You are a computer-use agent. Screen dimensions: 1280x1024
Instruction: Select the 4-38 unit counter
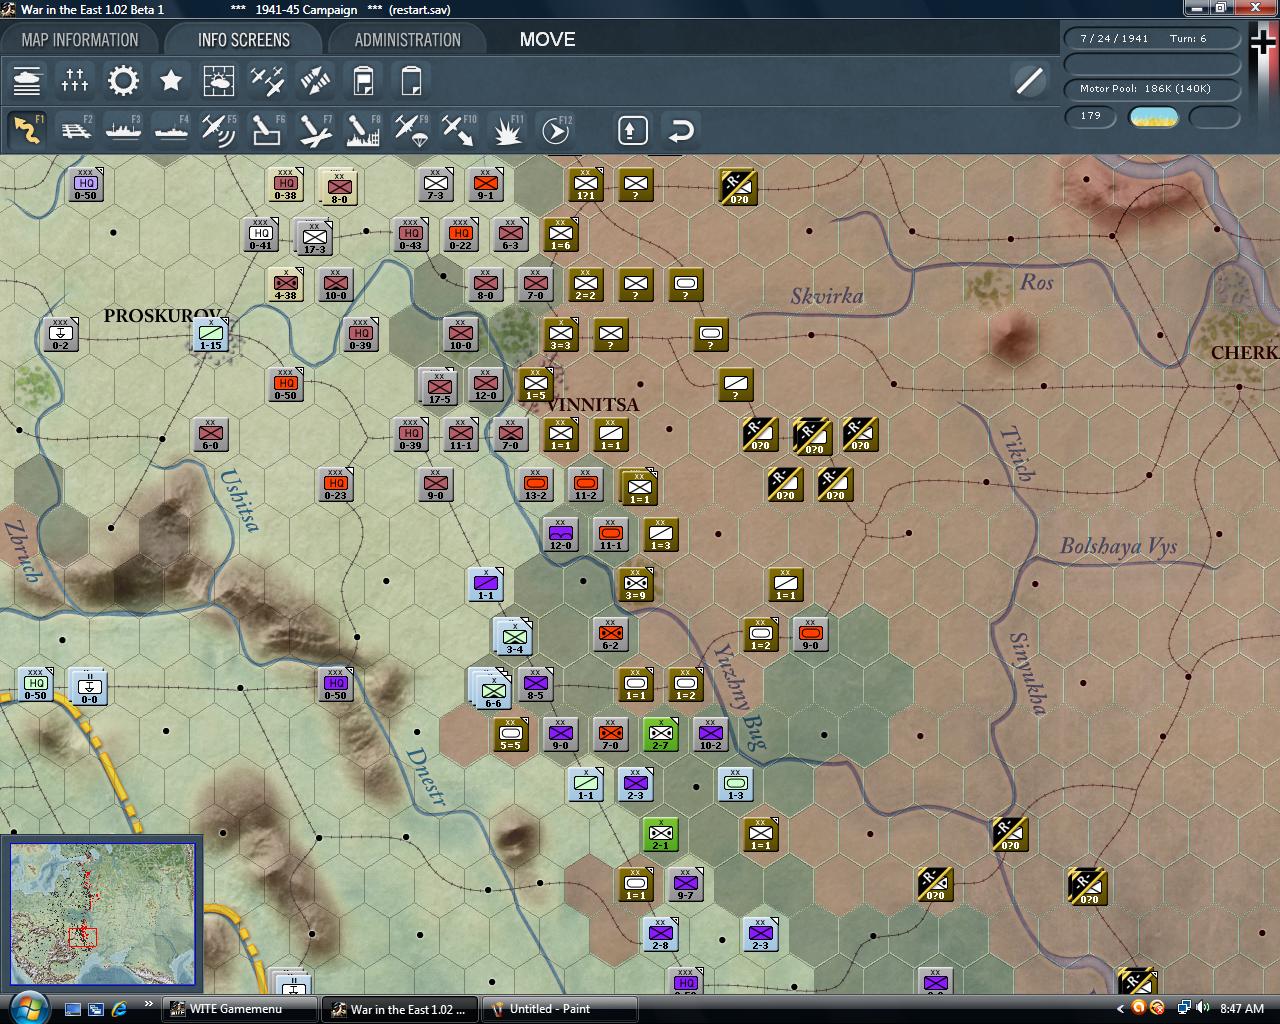(x=285, y=284)
